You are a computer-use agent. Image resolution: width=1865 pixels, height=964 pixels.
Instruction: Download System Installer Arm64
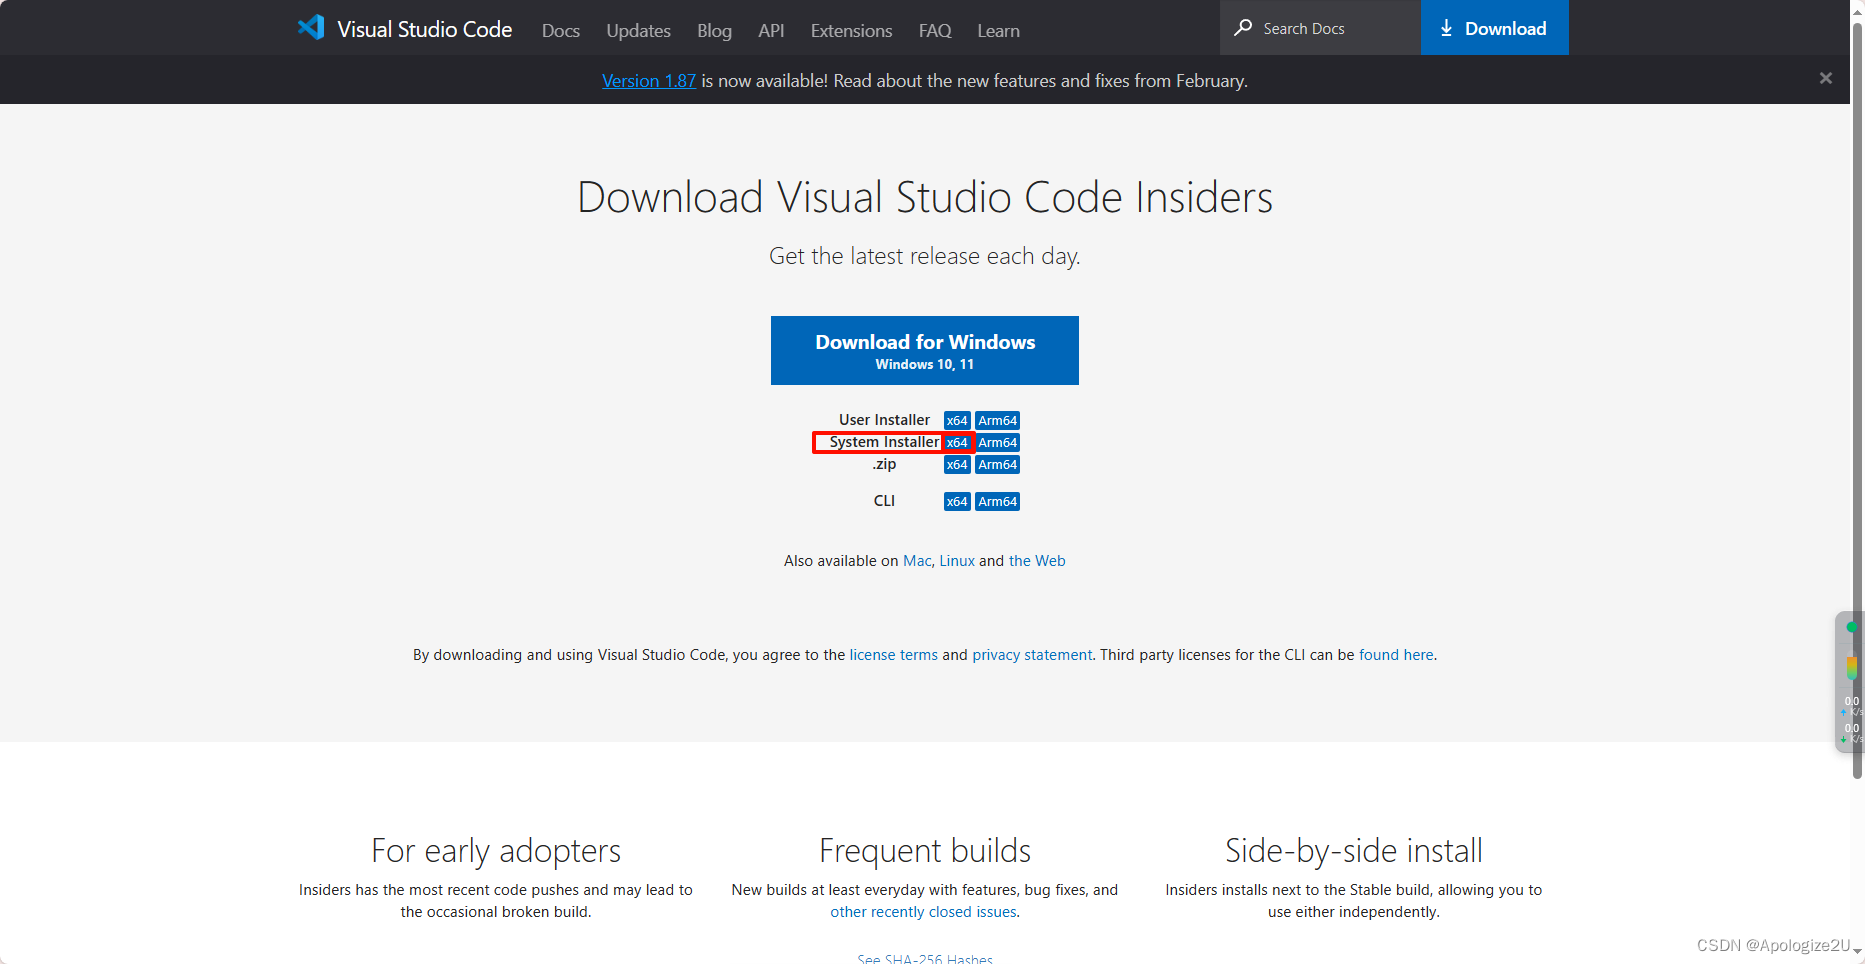click(997, 442)
